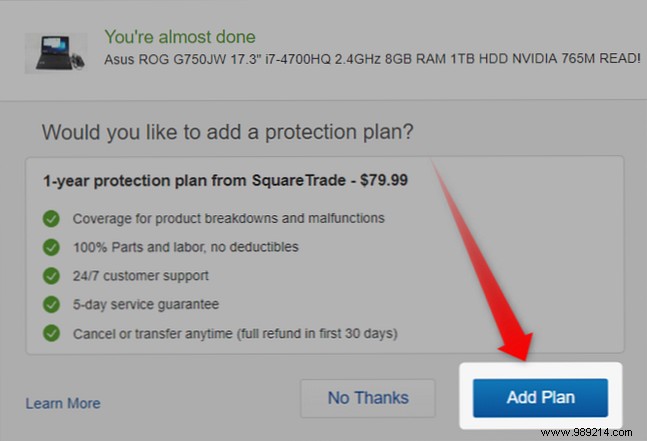Click the green check beside Cancel or transfer anytime
The height and width of the screenshot is (441, 647).
coord(51,333)
